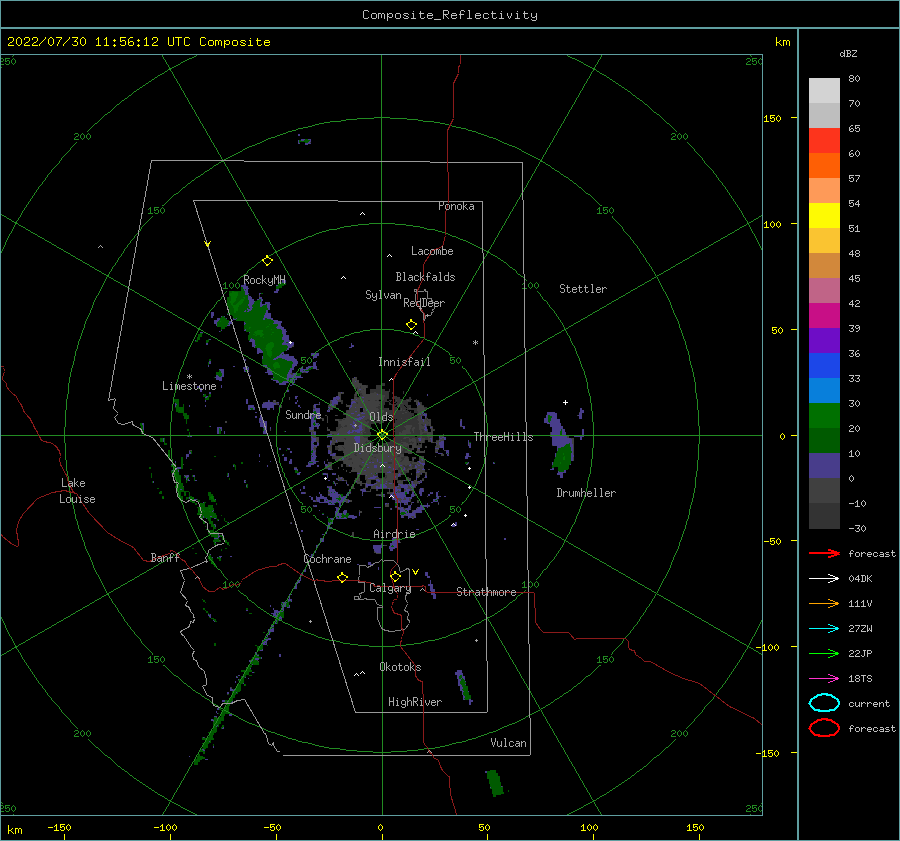Click the red forecast ellipse icon
Image resolution: width=900 pixels, height=841 pixels.
click(x=824, y=728)
